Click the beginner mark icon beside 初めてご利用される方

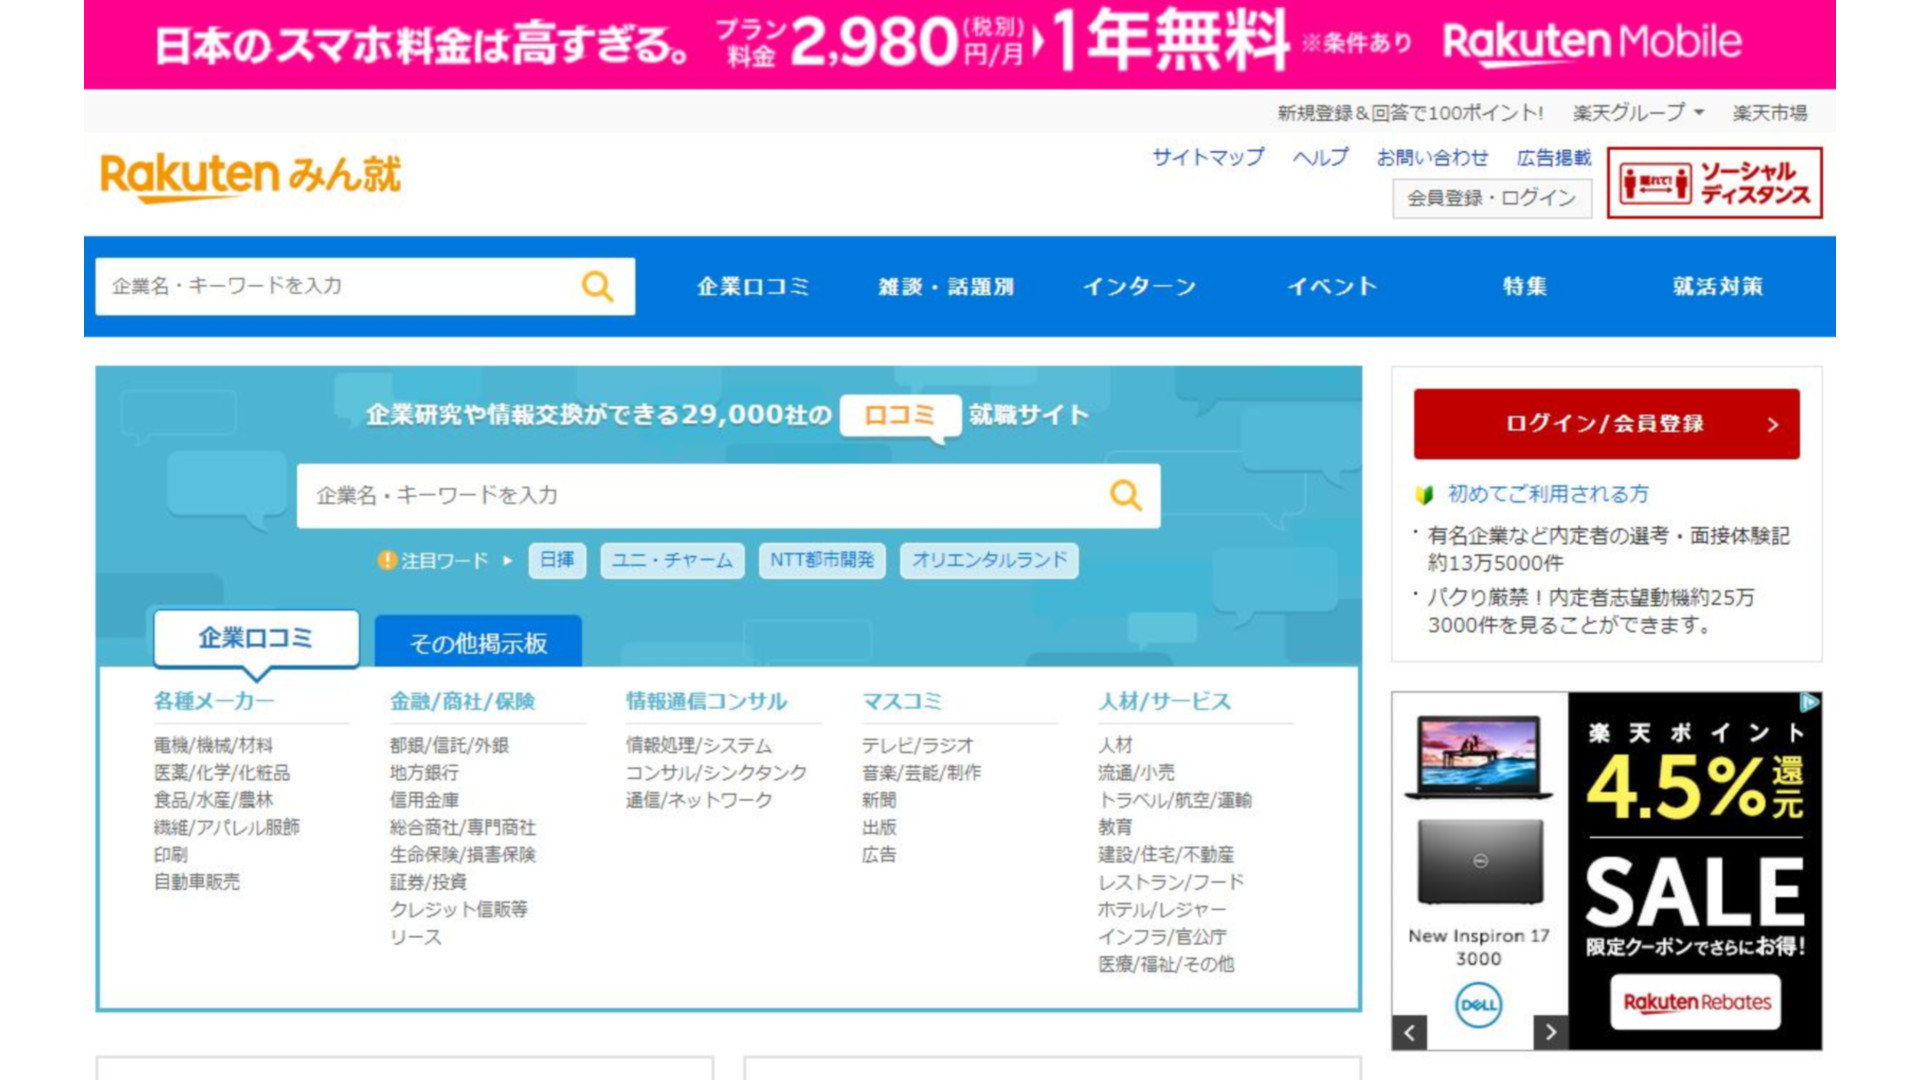click(1425, 494)
